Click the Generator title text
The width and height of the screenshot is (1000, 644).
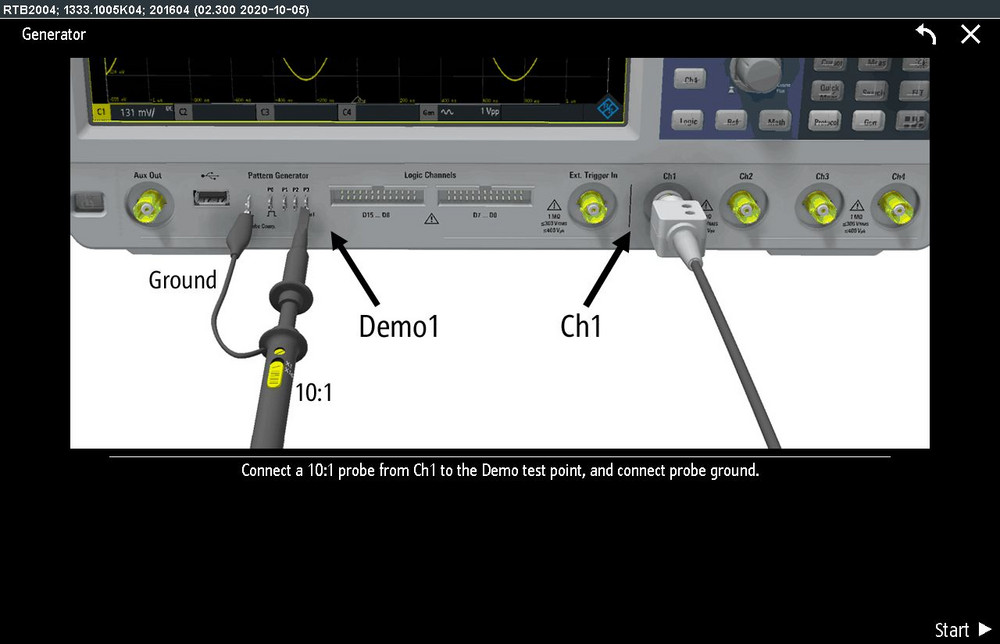pos(54,34)
